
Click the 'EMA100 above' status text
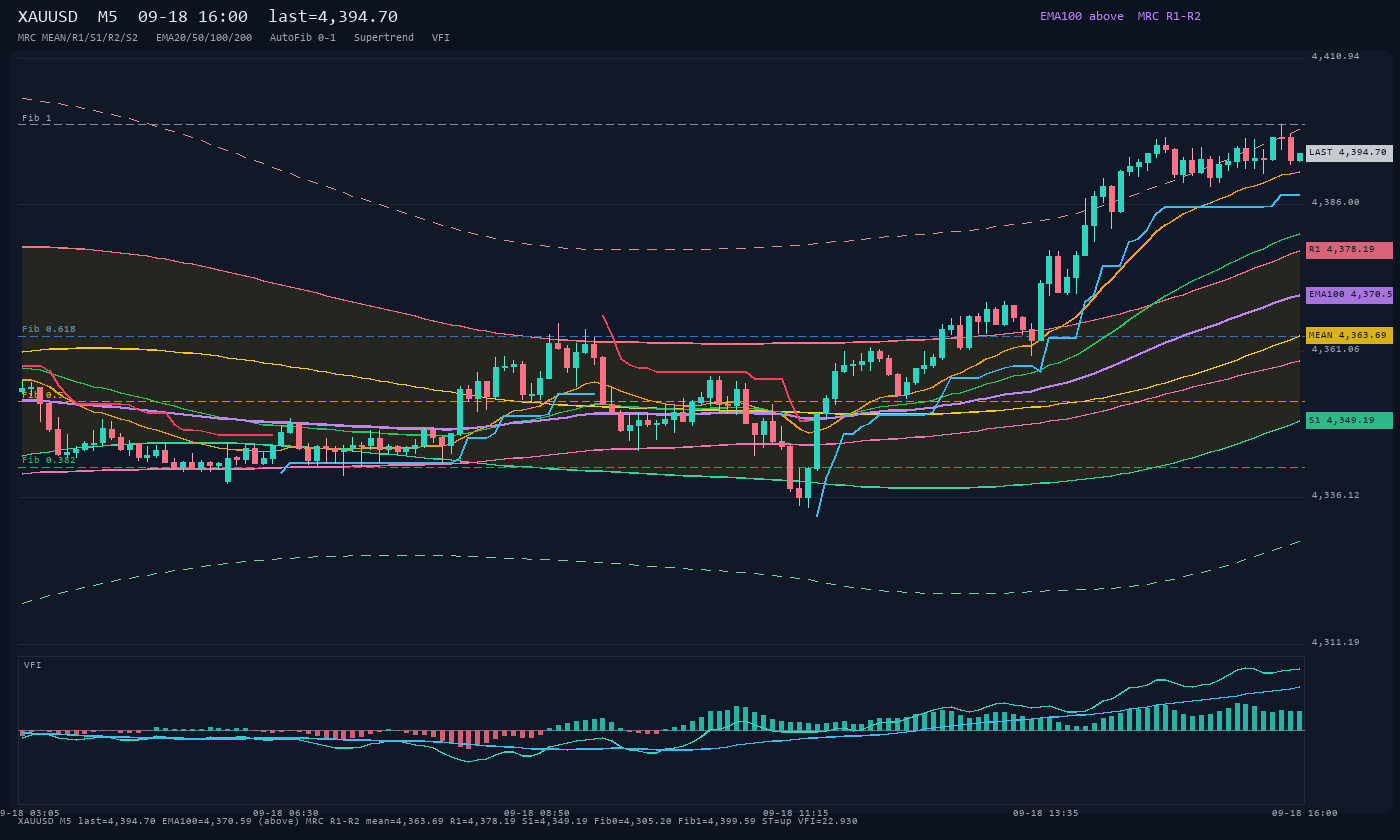1082,16
